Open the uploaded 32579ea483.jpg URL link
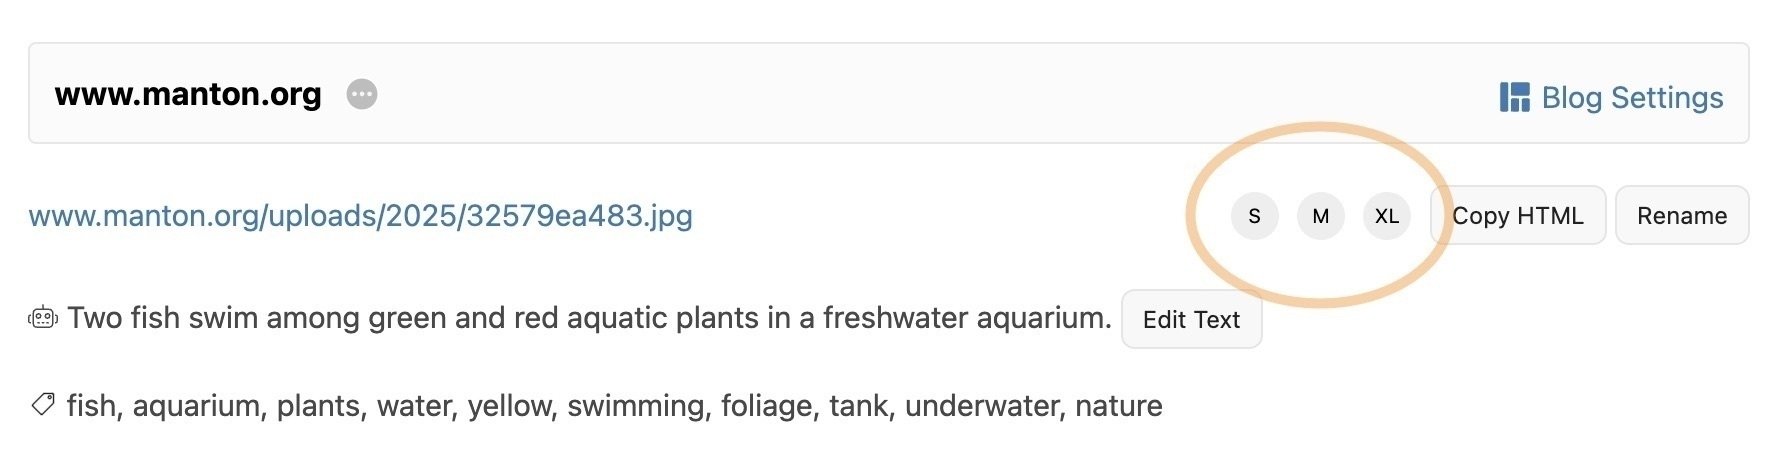Screen dimensions: 1774x454 pyautogui.click(x=360, y=215)
